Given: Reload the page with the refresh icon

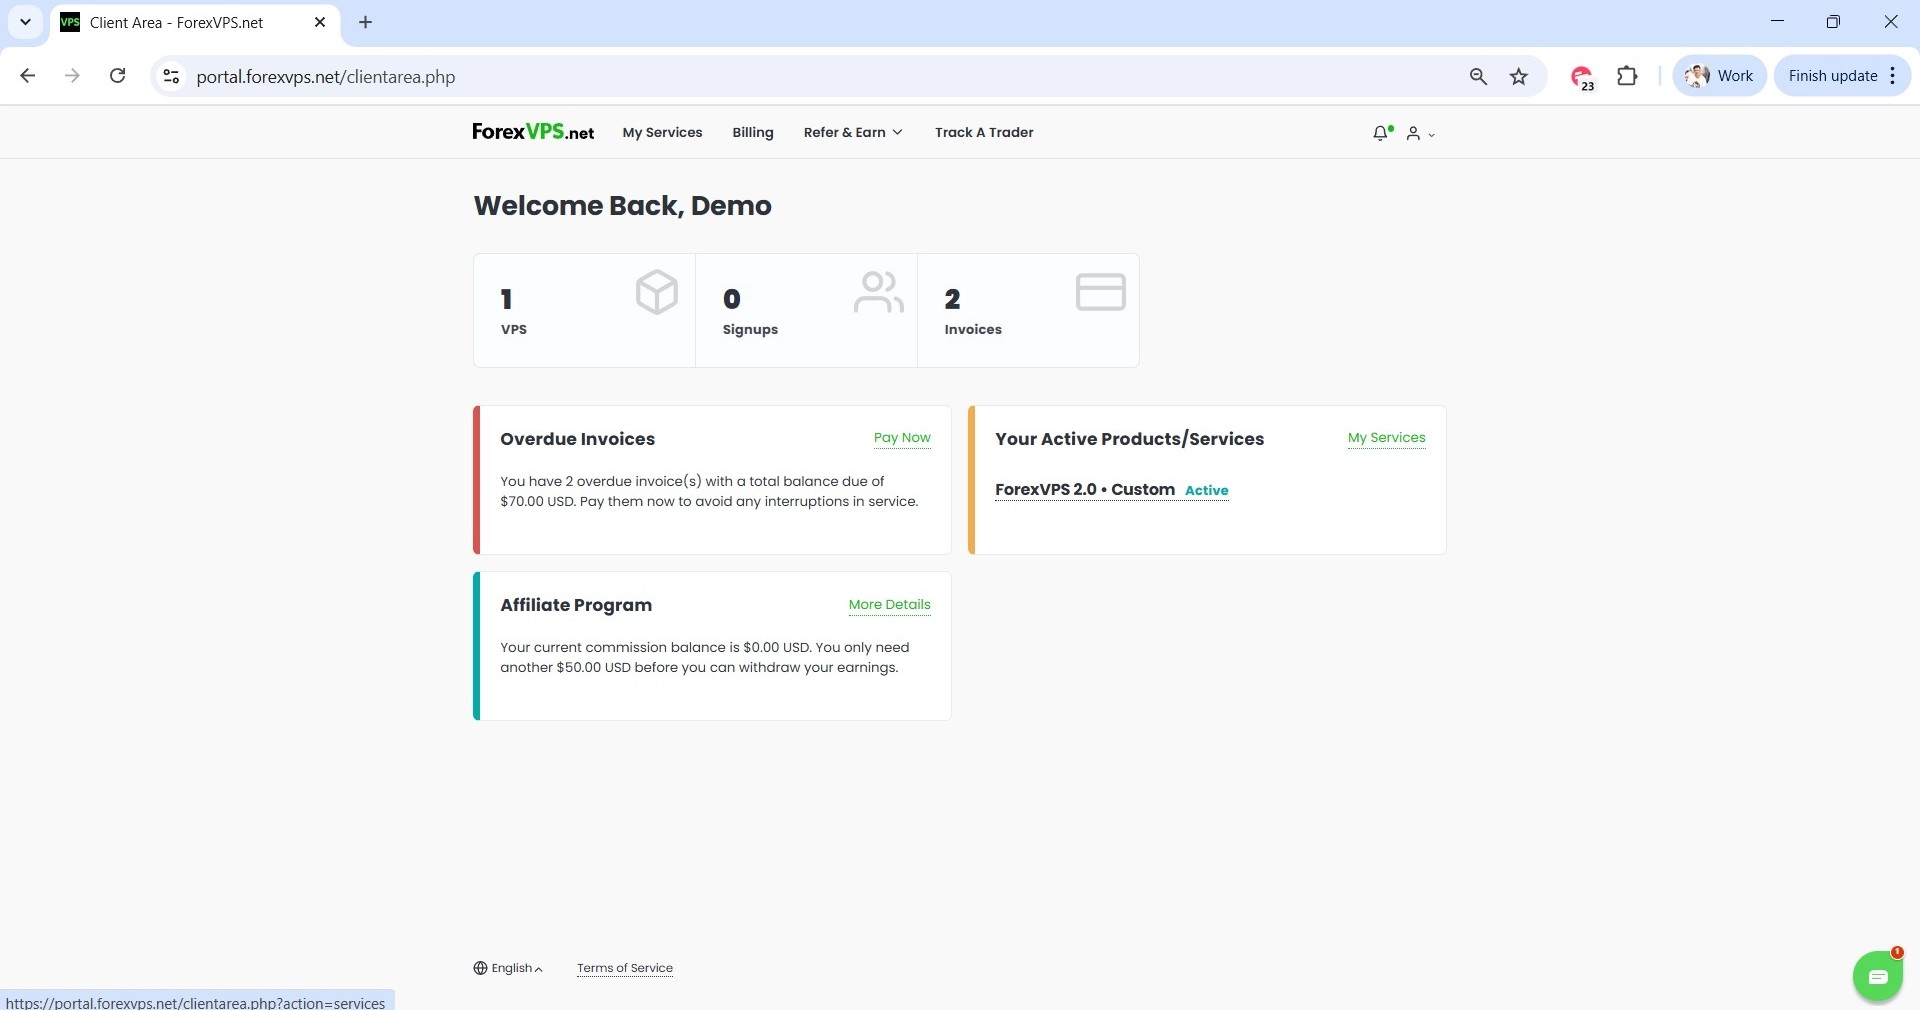Looking at the screenshot, I should (118, 76).
